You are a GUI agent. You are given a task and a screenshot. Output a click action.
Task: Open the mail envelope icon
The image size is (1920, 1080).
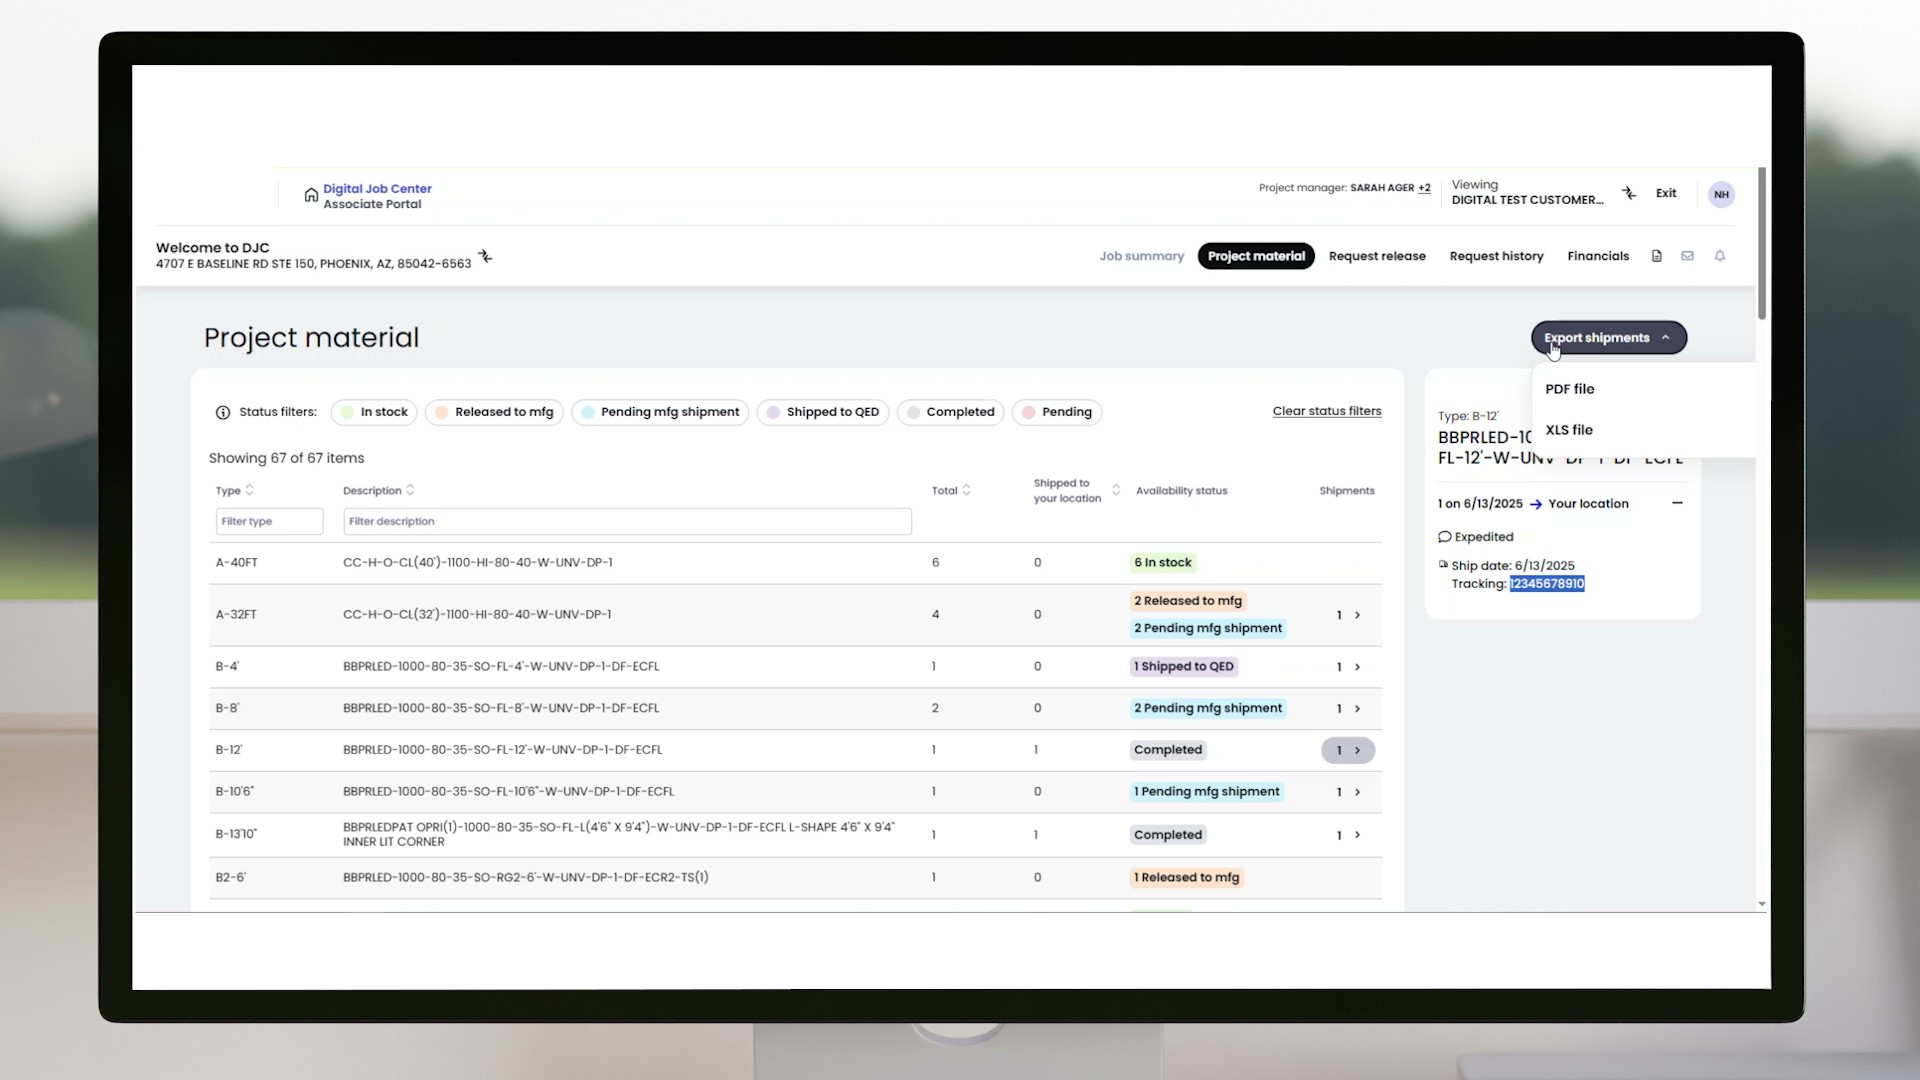(x=1688, y=256)
